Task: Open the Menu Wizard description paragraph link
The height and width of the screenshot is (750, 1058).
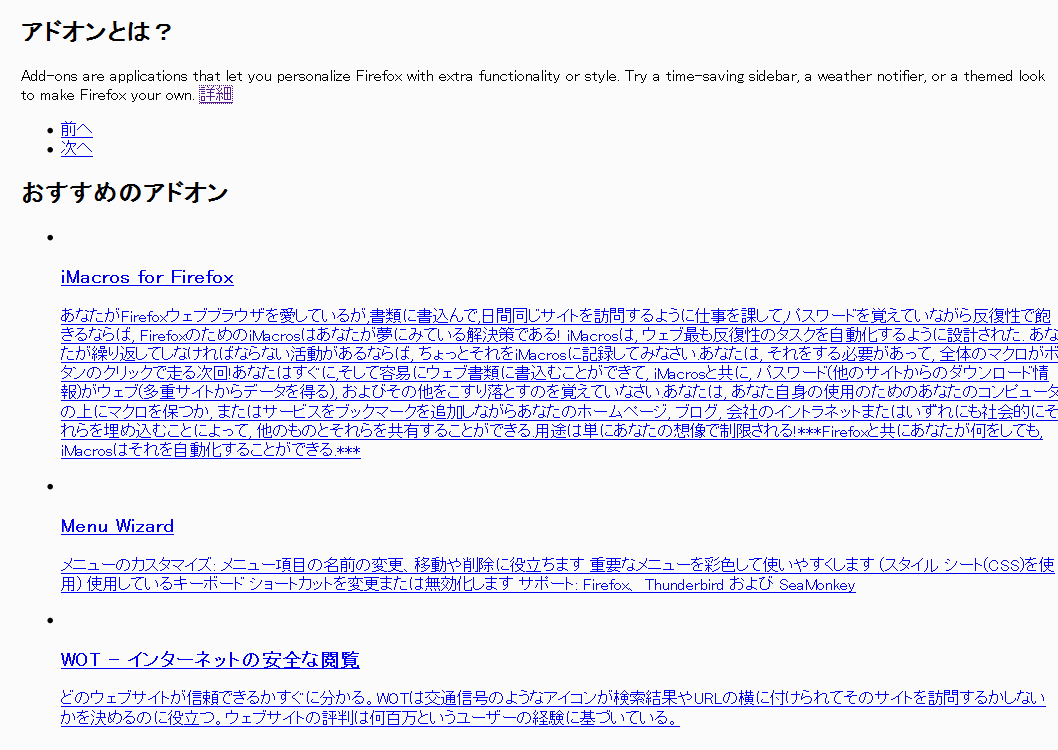Action: click(x=557, y=574)
